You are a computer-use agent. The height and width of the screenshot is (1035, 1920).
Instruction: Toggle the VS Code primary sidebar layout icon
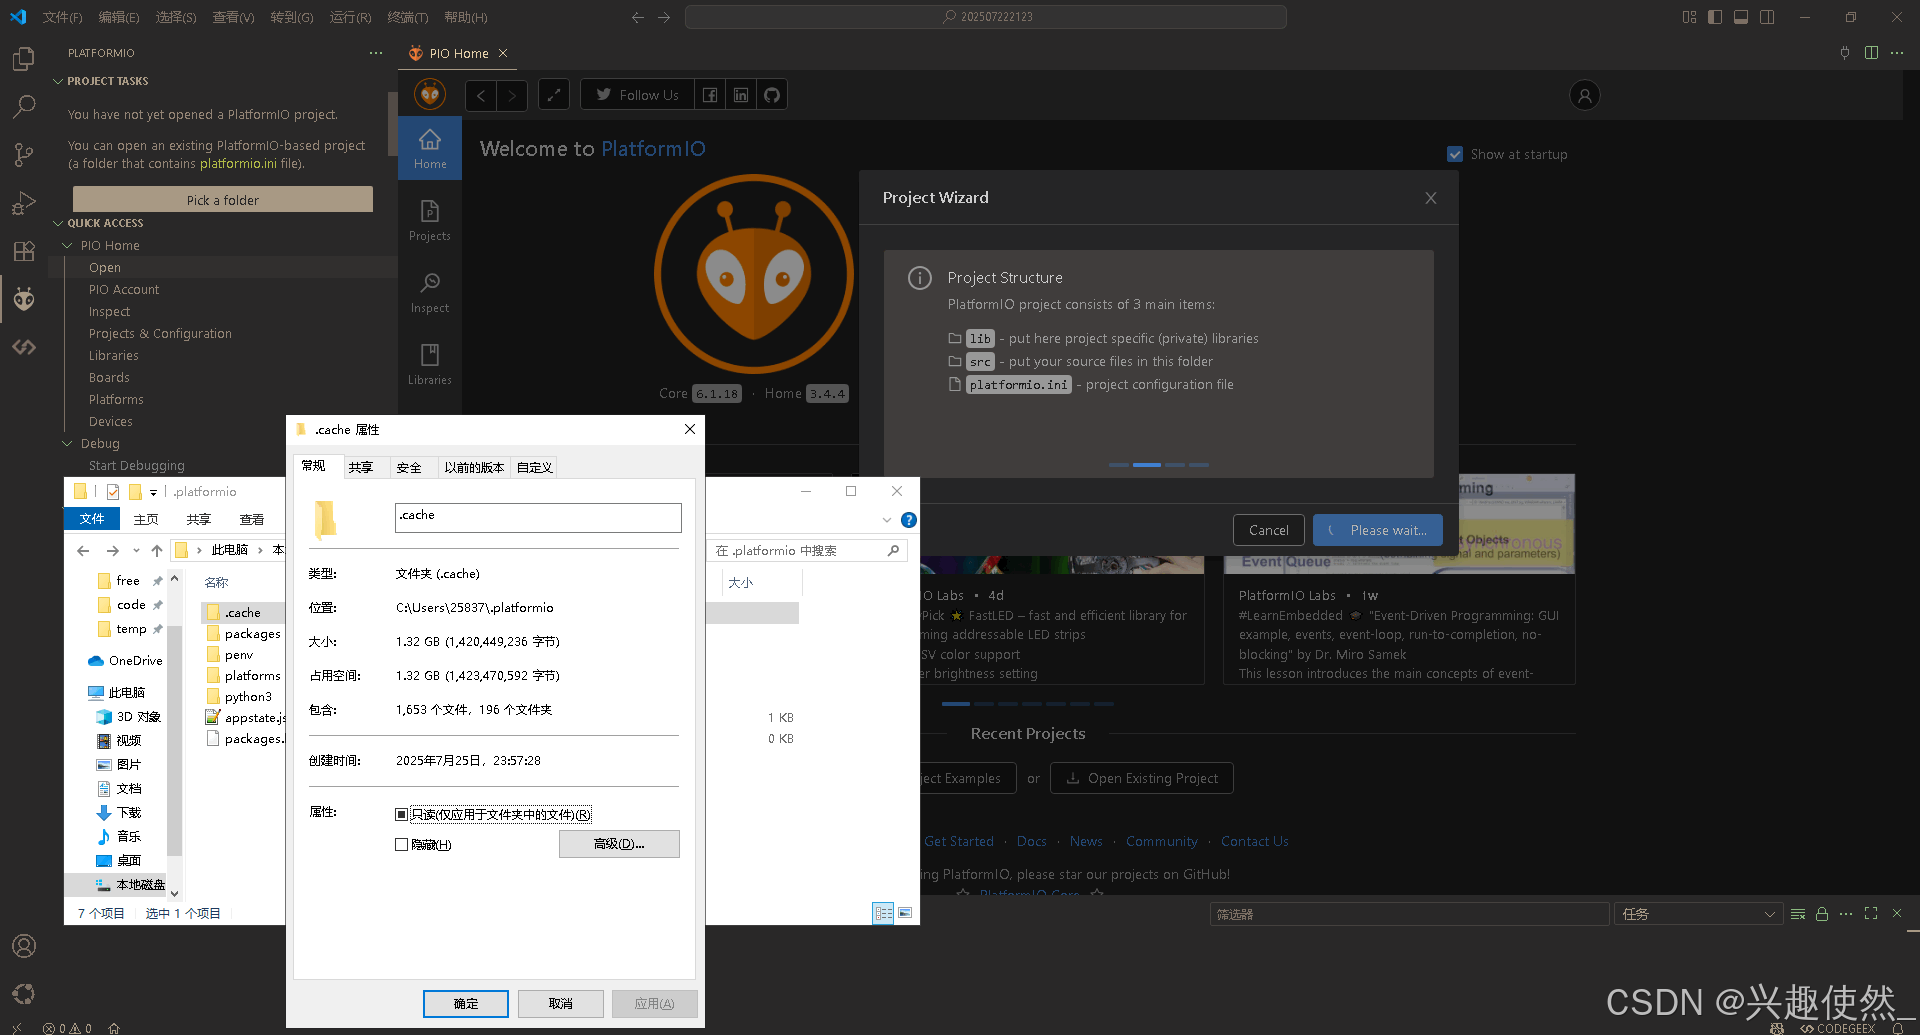tap(1715, 17)
